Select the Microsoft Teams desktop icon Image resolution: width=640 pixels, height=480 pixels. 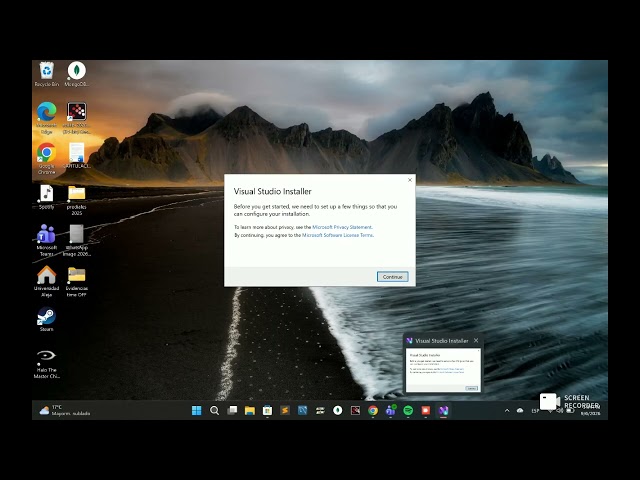pyautogui.click(x=47, y=240)
